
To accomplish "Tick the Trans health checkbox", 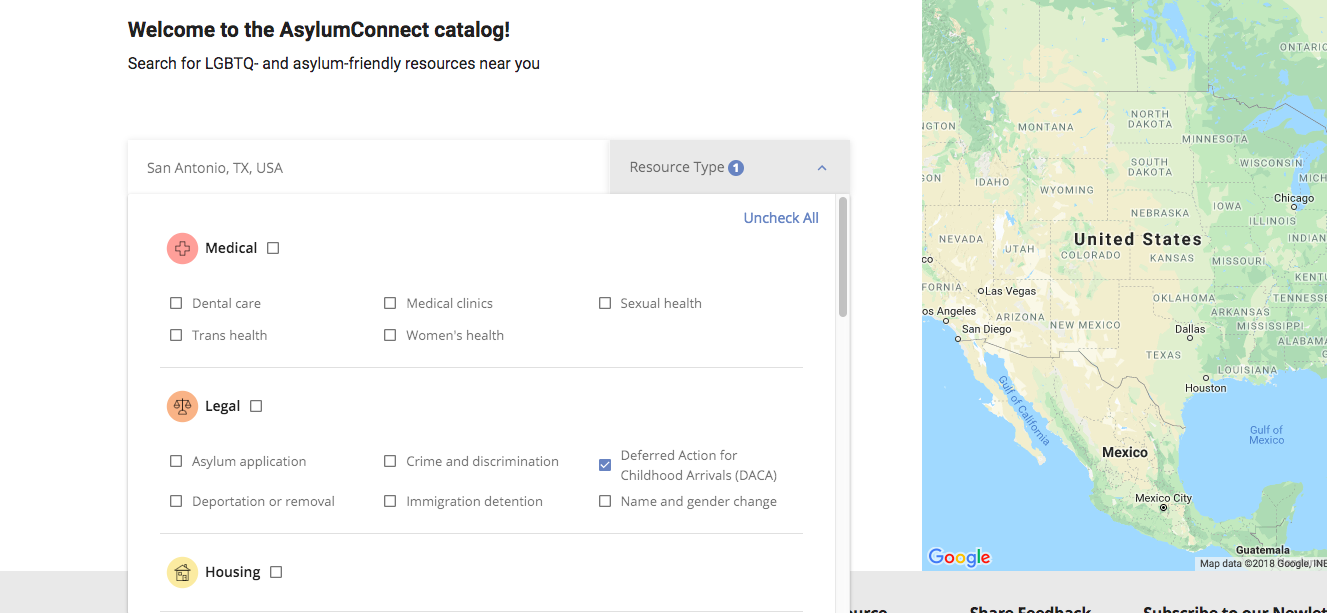I will click(176, 335).
